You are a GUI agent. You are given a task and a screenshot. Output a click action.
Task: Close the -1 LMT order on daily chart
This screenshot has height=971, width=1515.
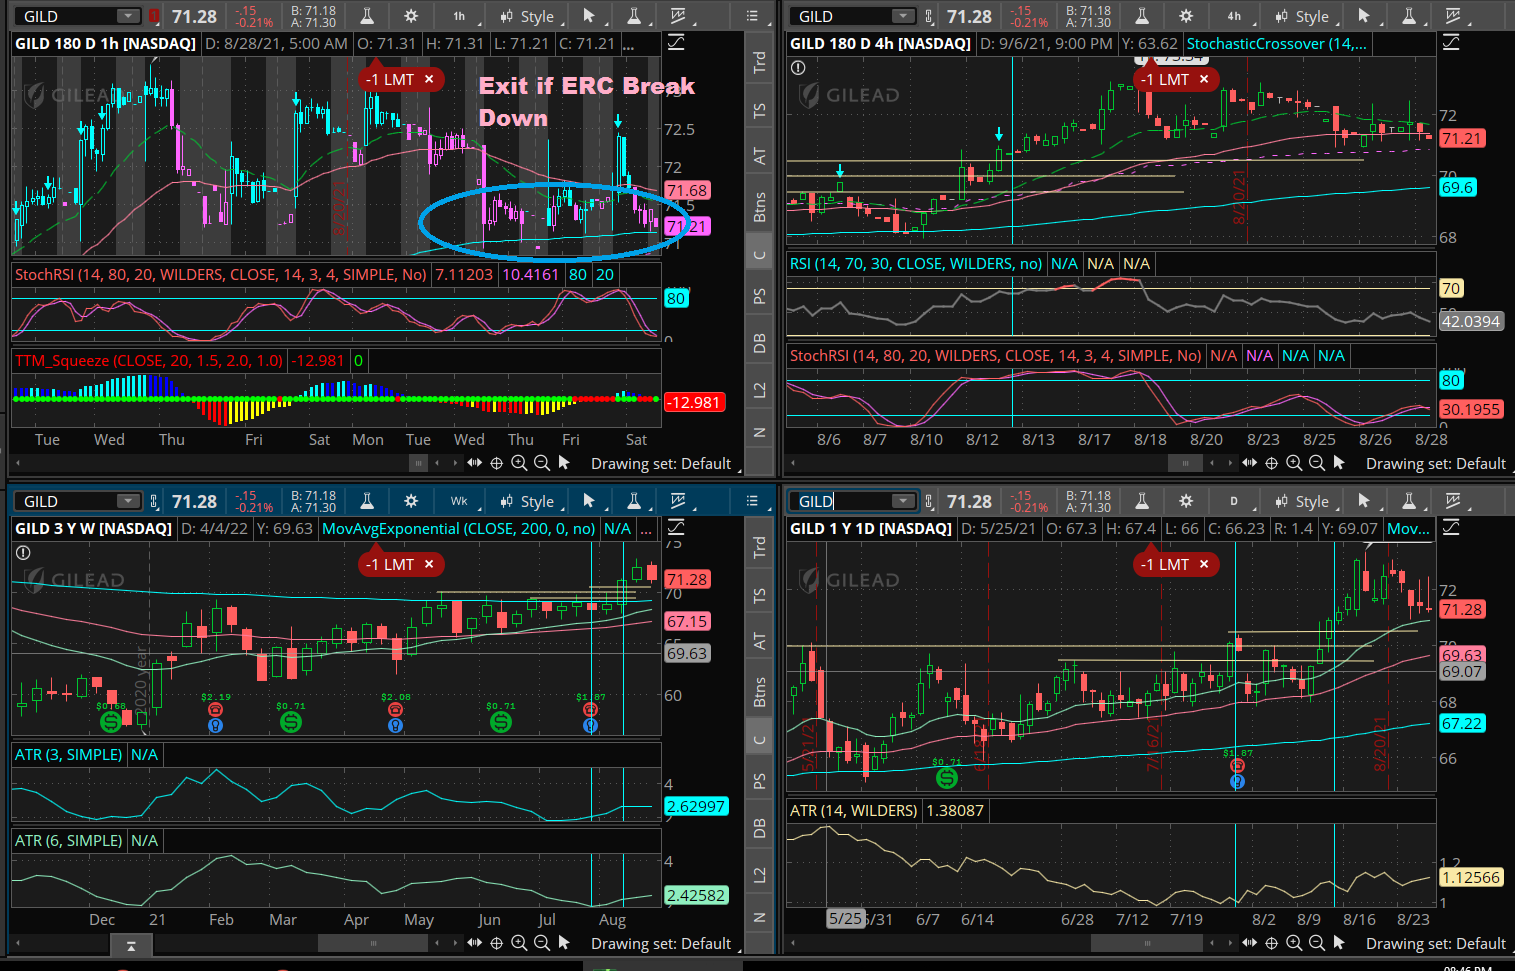click(x=1204, y=564)
